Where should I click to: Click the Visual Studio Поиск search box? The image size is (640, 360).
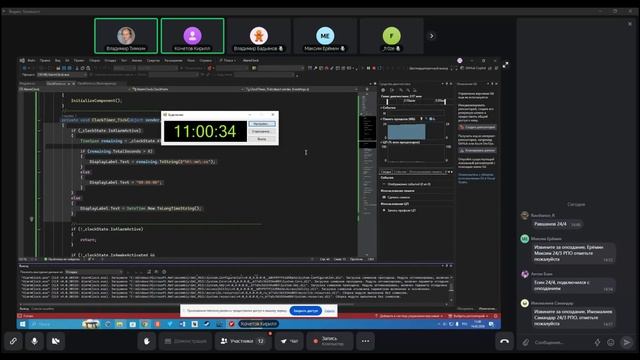228,60
